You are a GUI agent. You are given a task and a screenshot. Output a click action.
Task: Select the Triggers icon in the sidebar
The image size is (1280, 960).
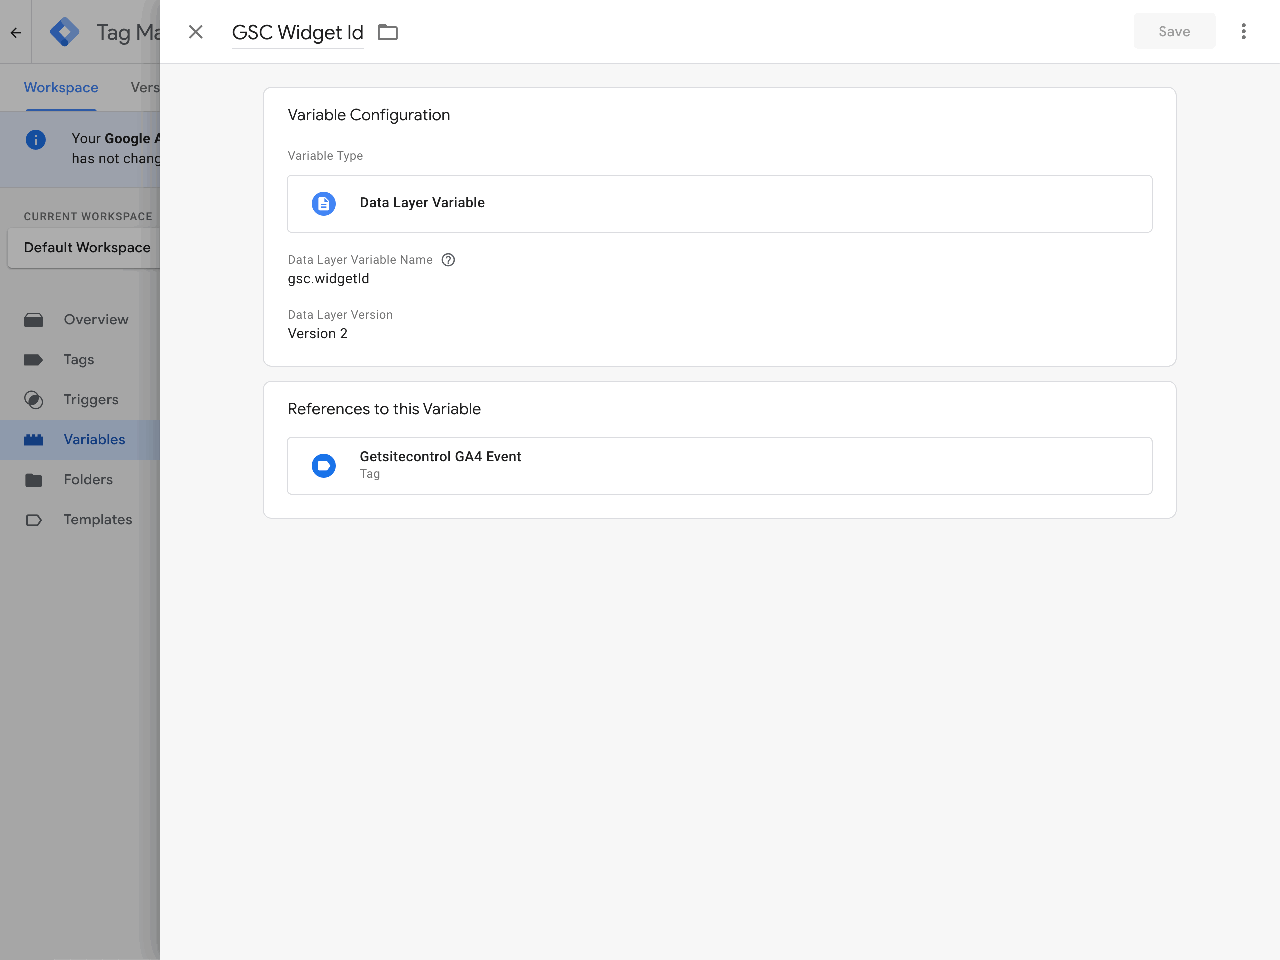pos(34,399)
